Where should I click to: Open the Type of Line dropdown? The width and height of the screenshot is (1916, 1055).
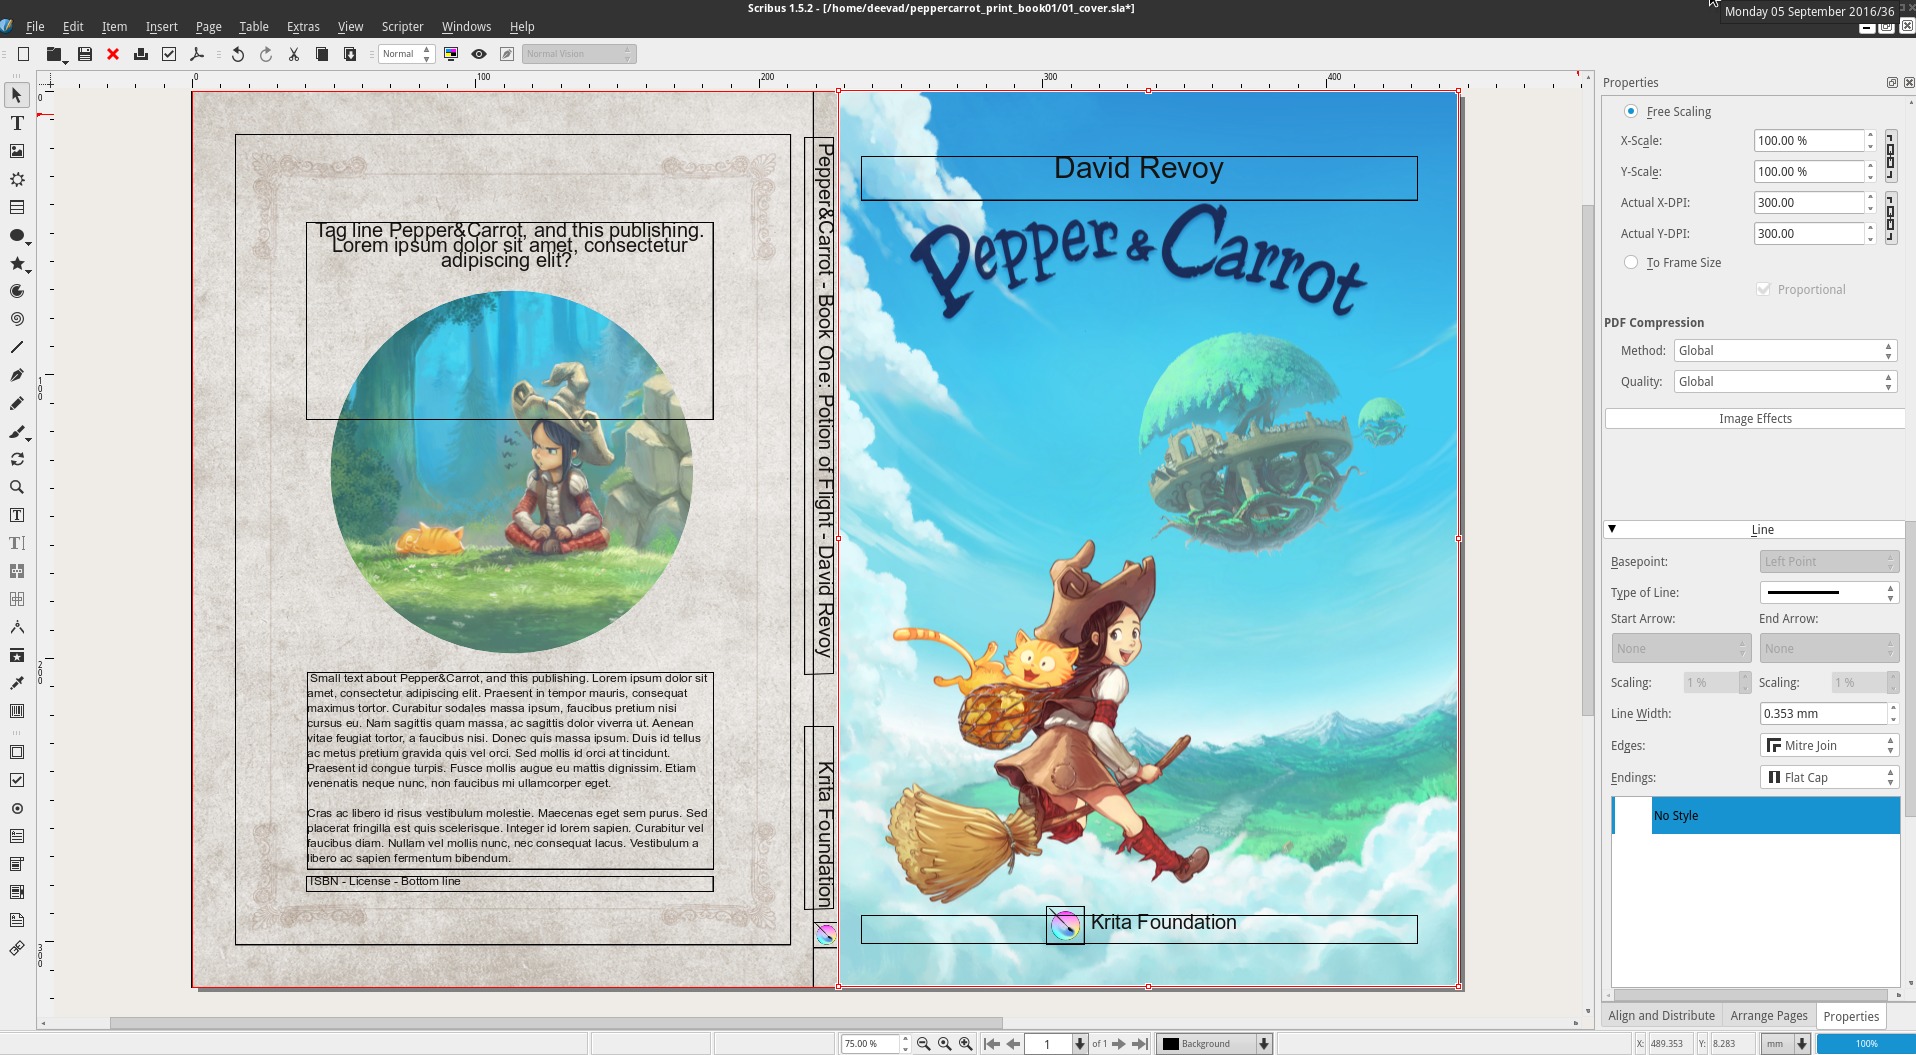(x=1828, y=593)
